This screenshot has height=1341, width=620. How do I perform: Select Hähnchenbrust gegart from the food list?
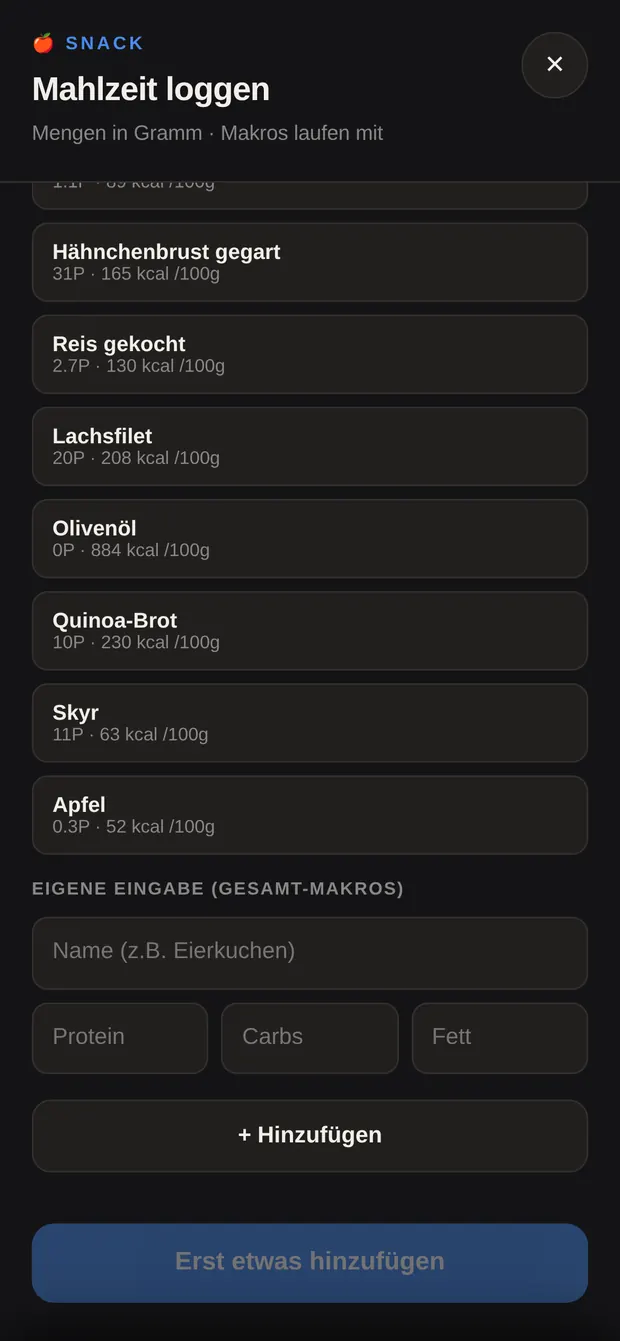310,262
